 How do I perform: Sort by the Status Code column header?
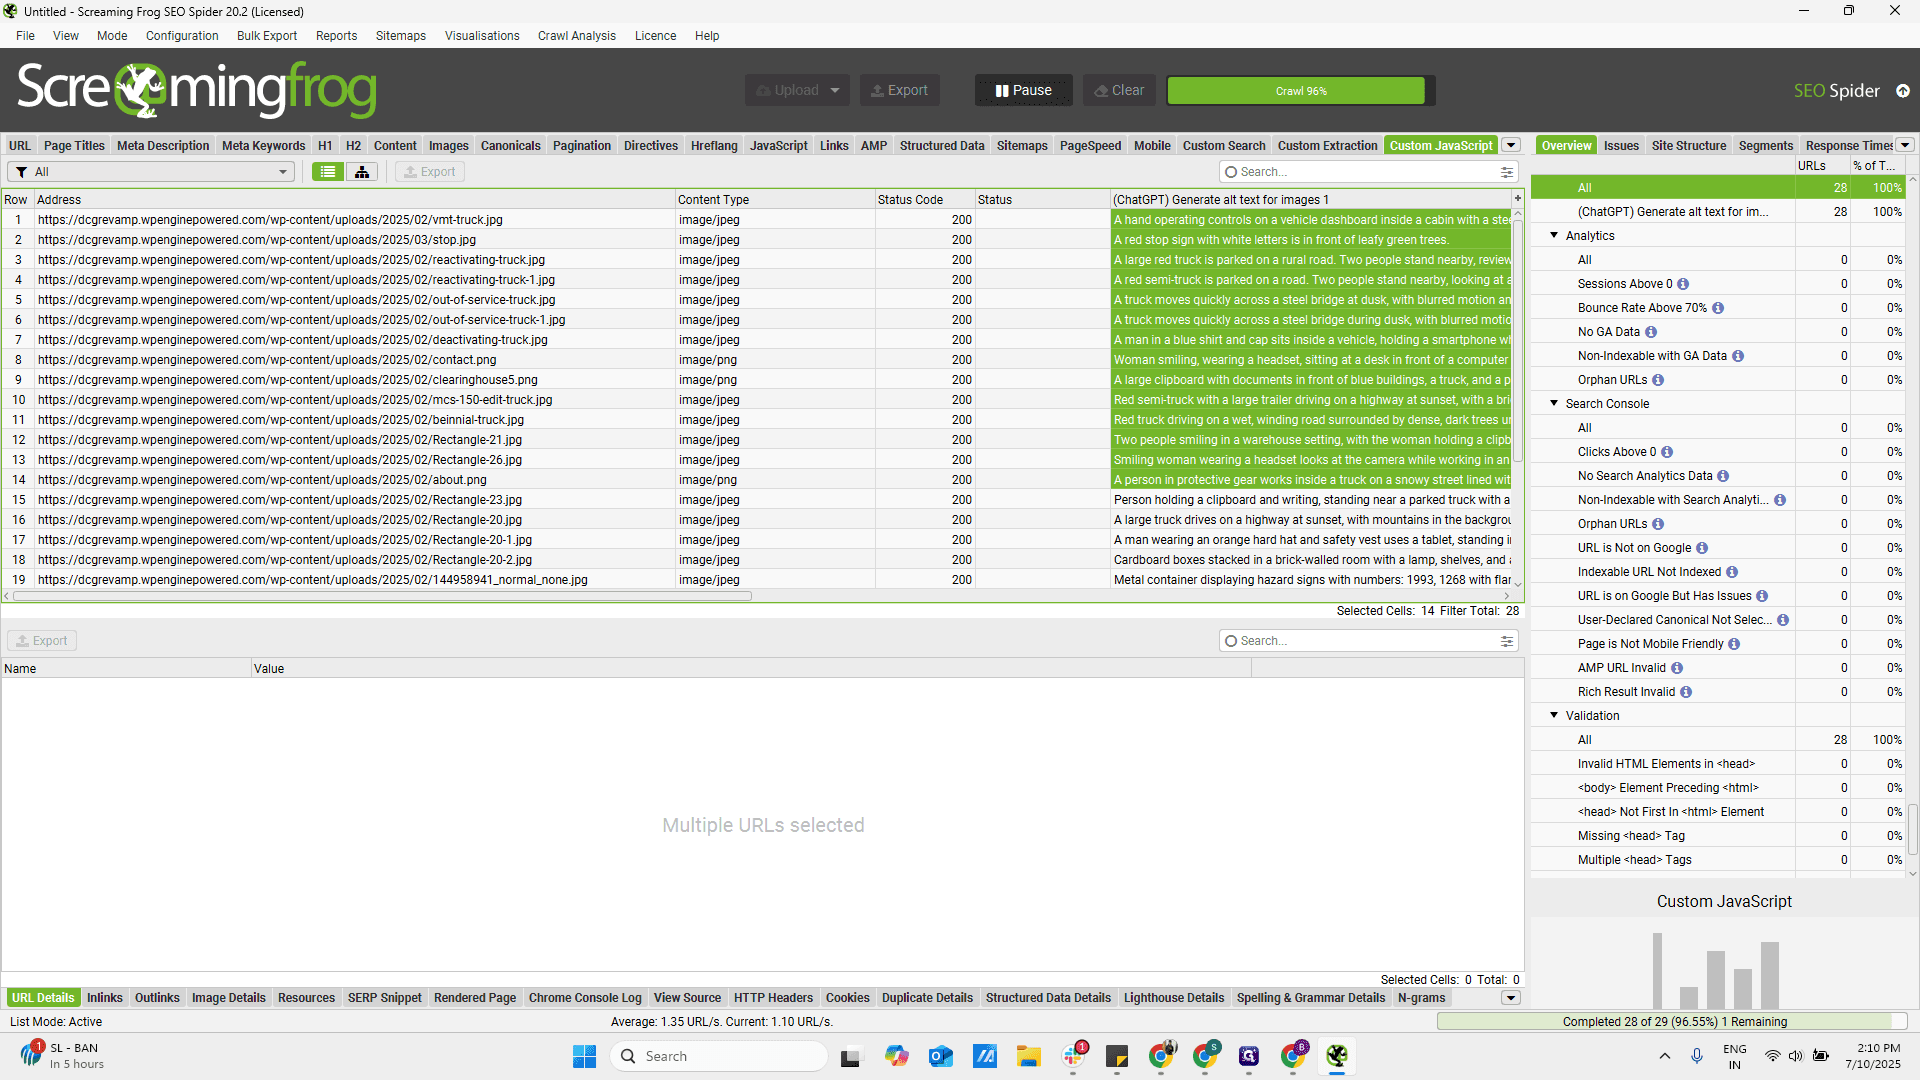924,200
